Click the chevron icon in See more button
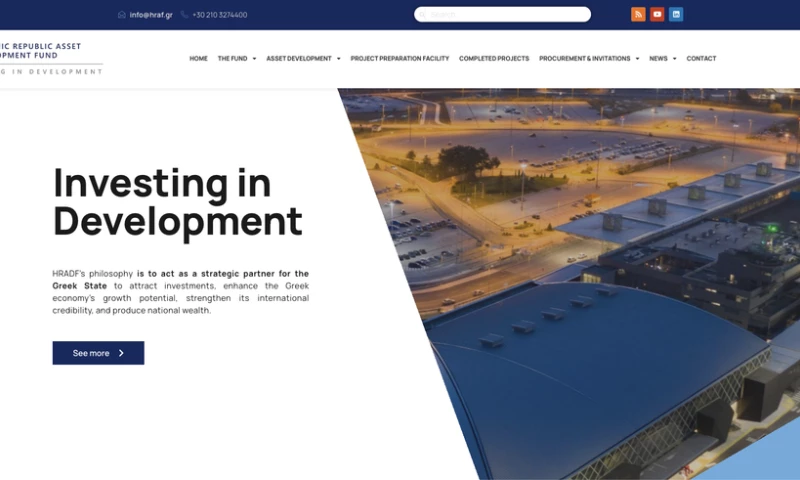800x480 pixels. tap(121, 353)
